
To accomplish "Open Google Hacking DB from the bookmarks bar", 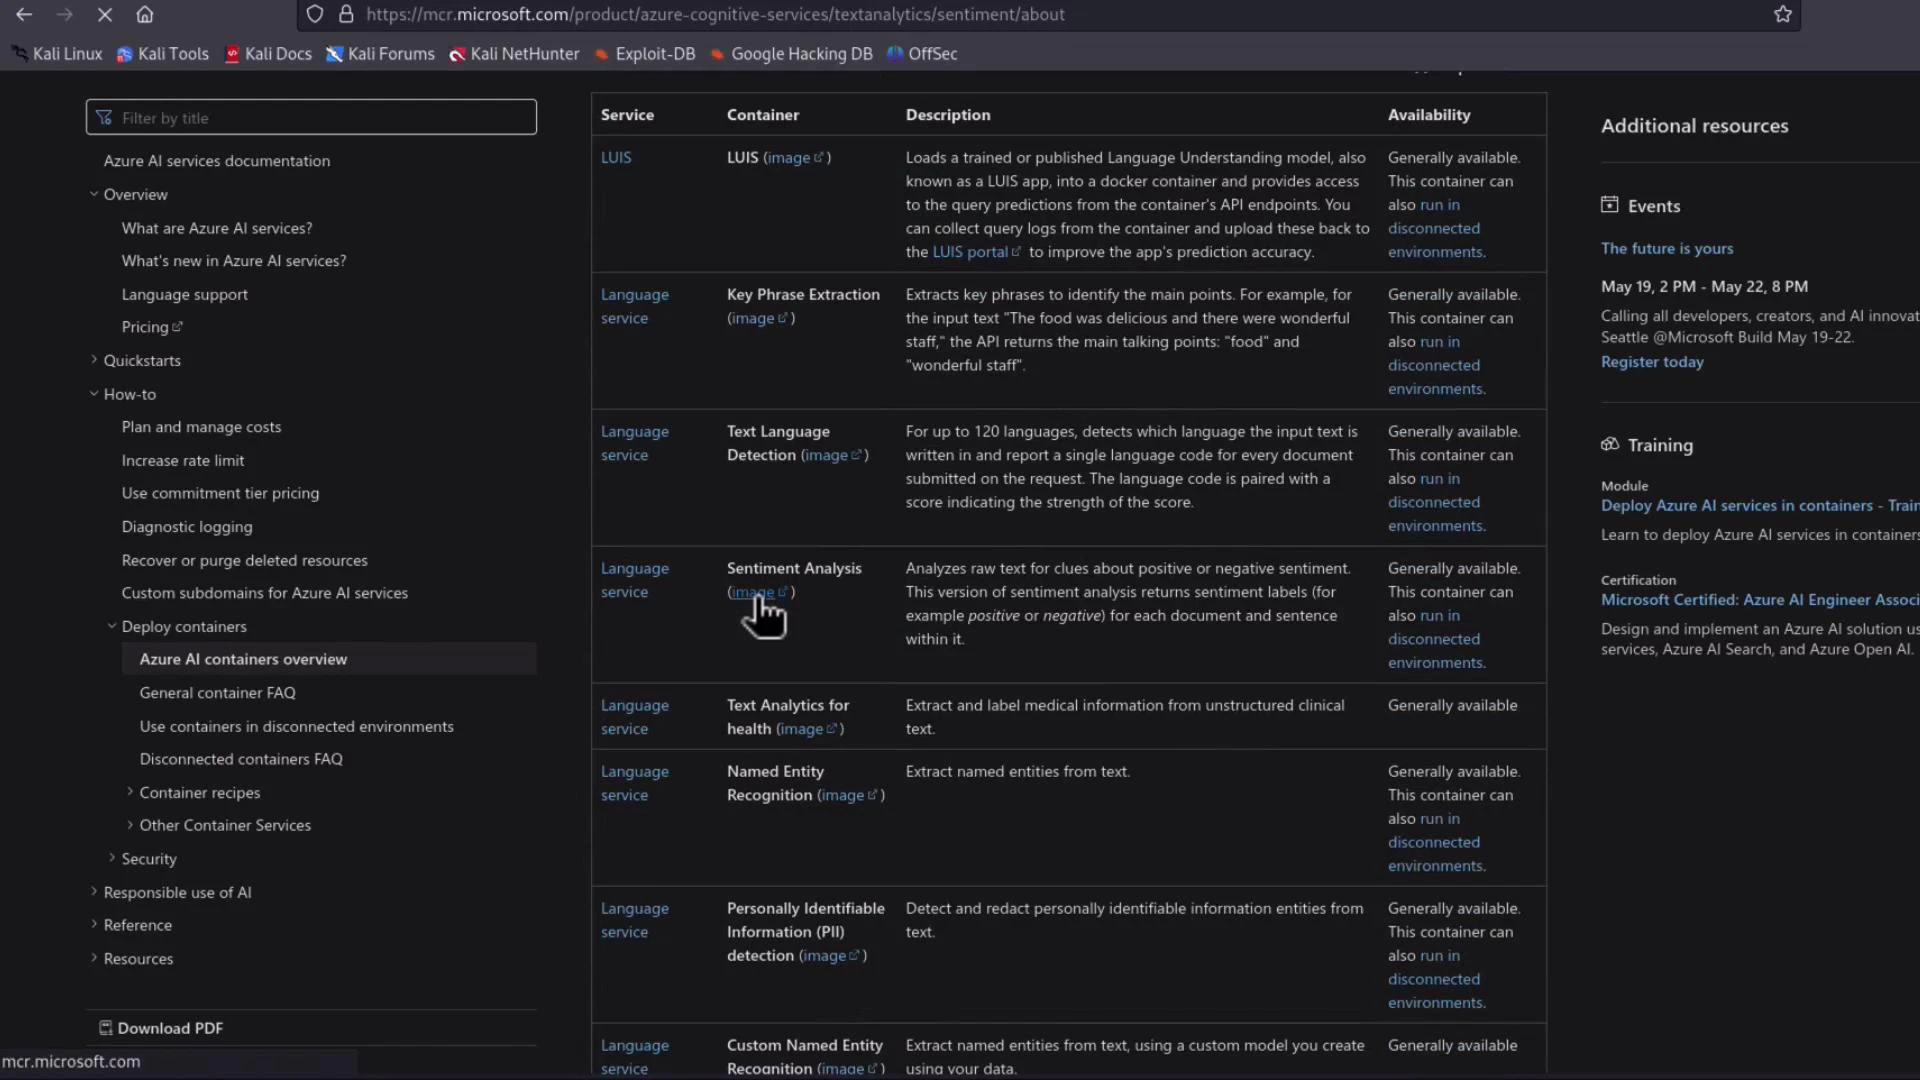I will (x=791, y=54).
